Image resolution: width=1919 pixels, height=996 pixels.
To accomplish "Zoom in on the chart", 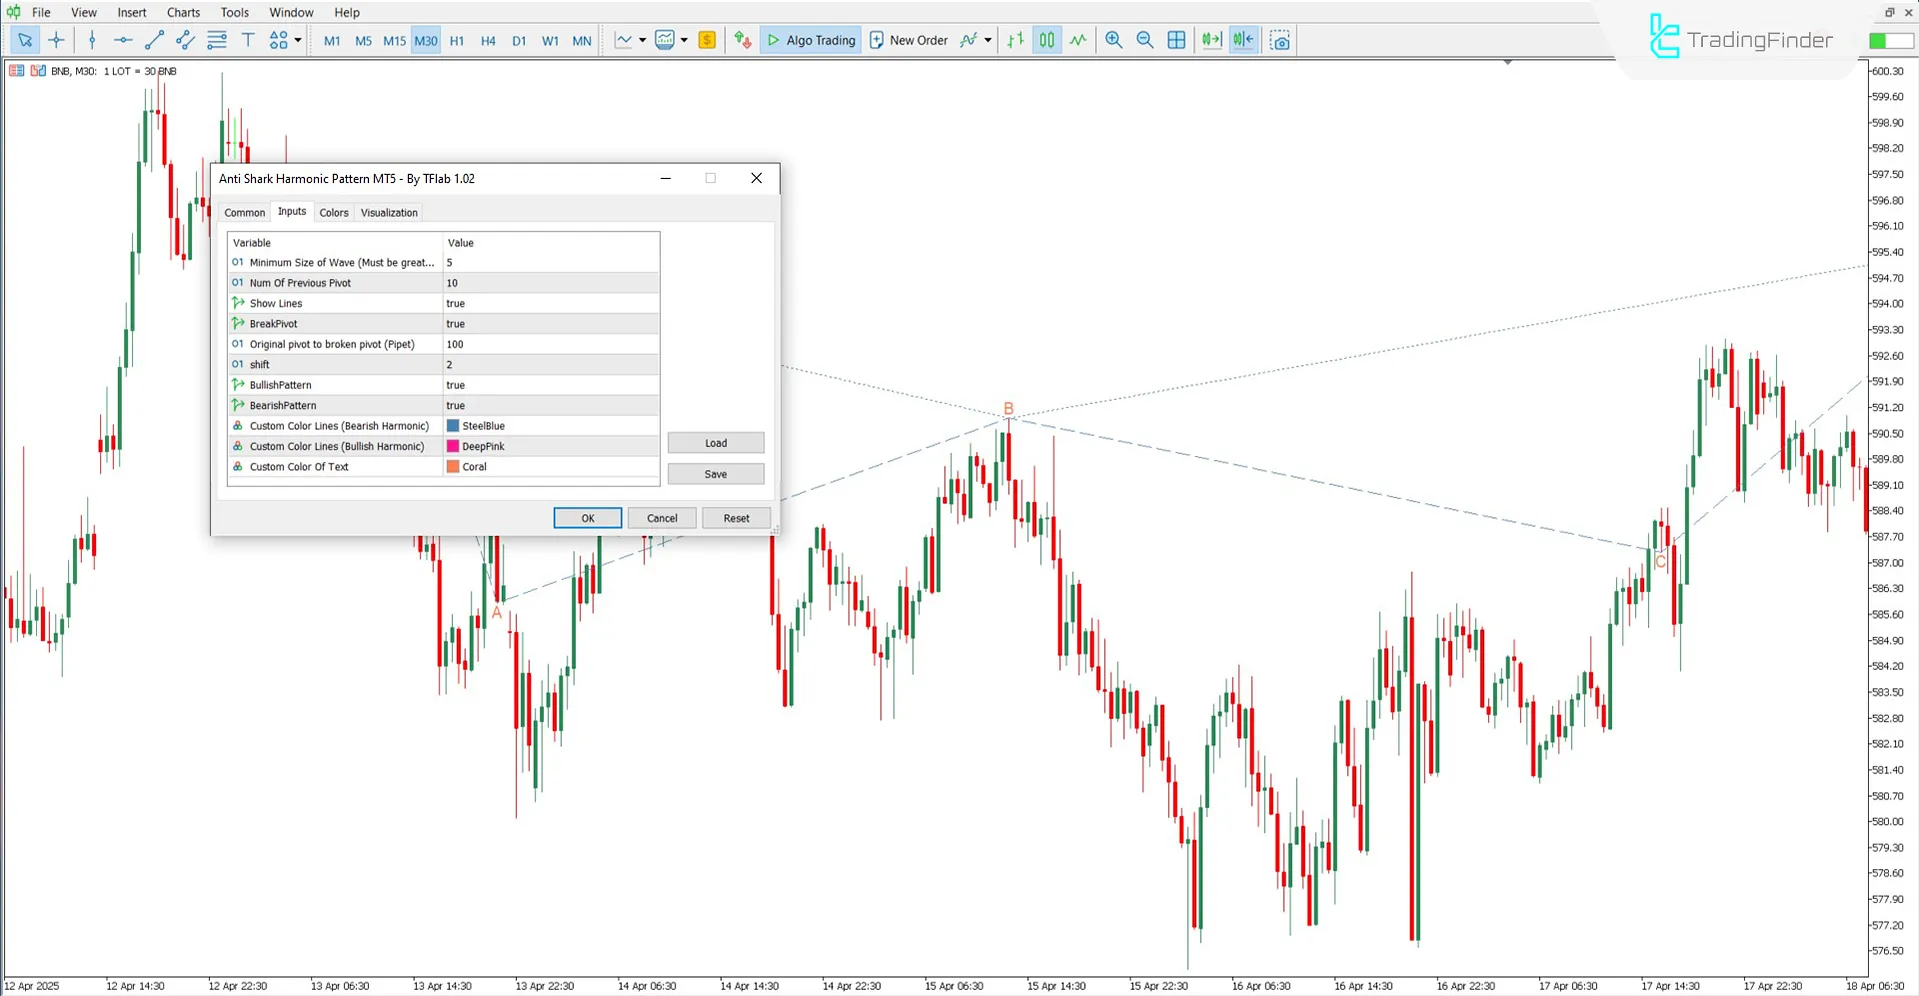I will point(1113,40).
